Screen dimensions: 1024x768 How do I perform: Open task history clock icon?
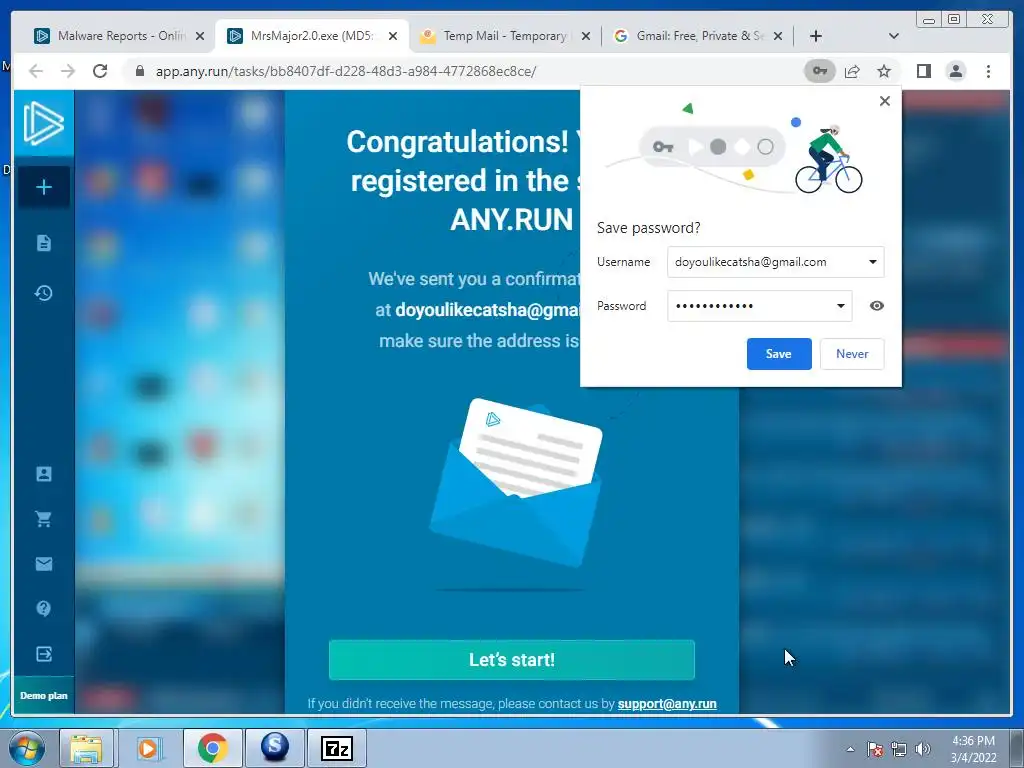coord(44,293)
